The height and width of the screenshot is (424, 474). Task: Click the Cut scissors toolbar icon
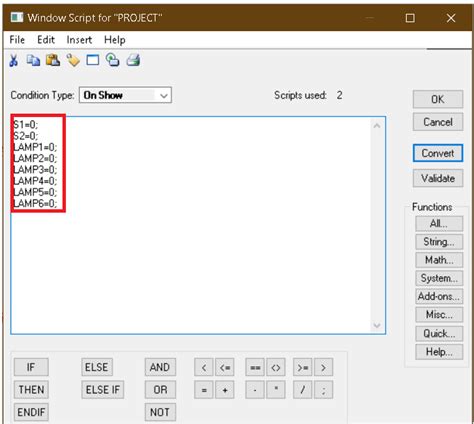tap(14, 61)
